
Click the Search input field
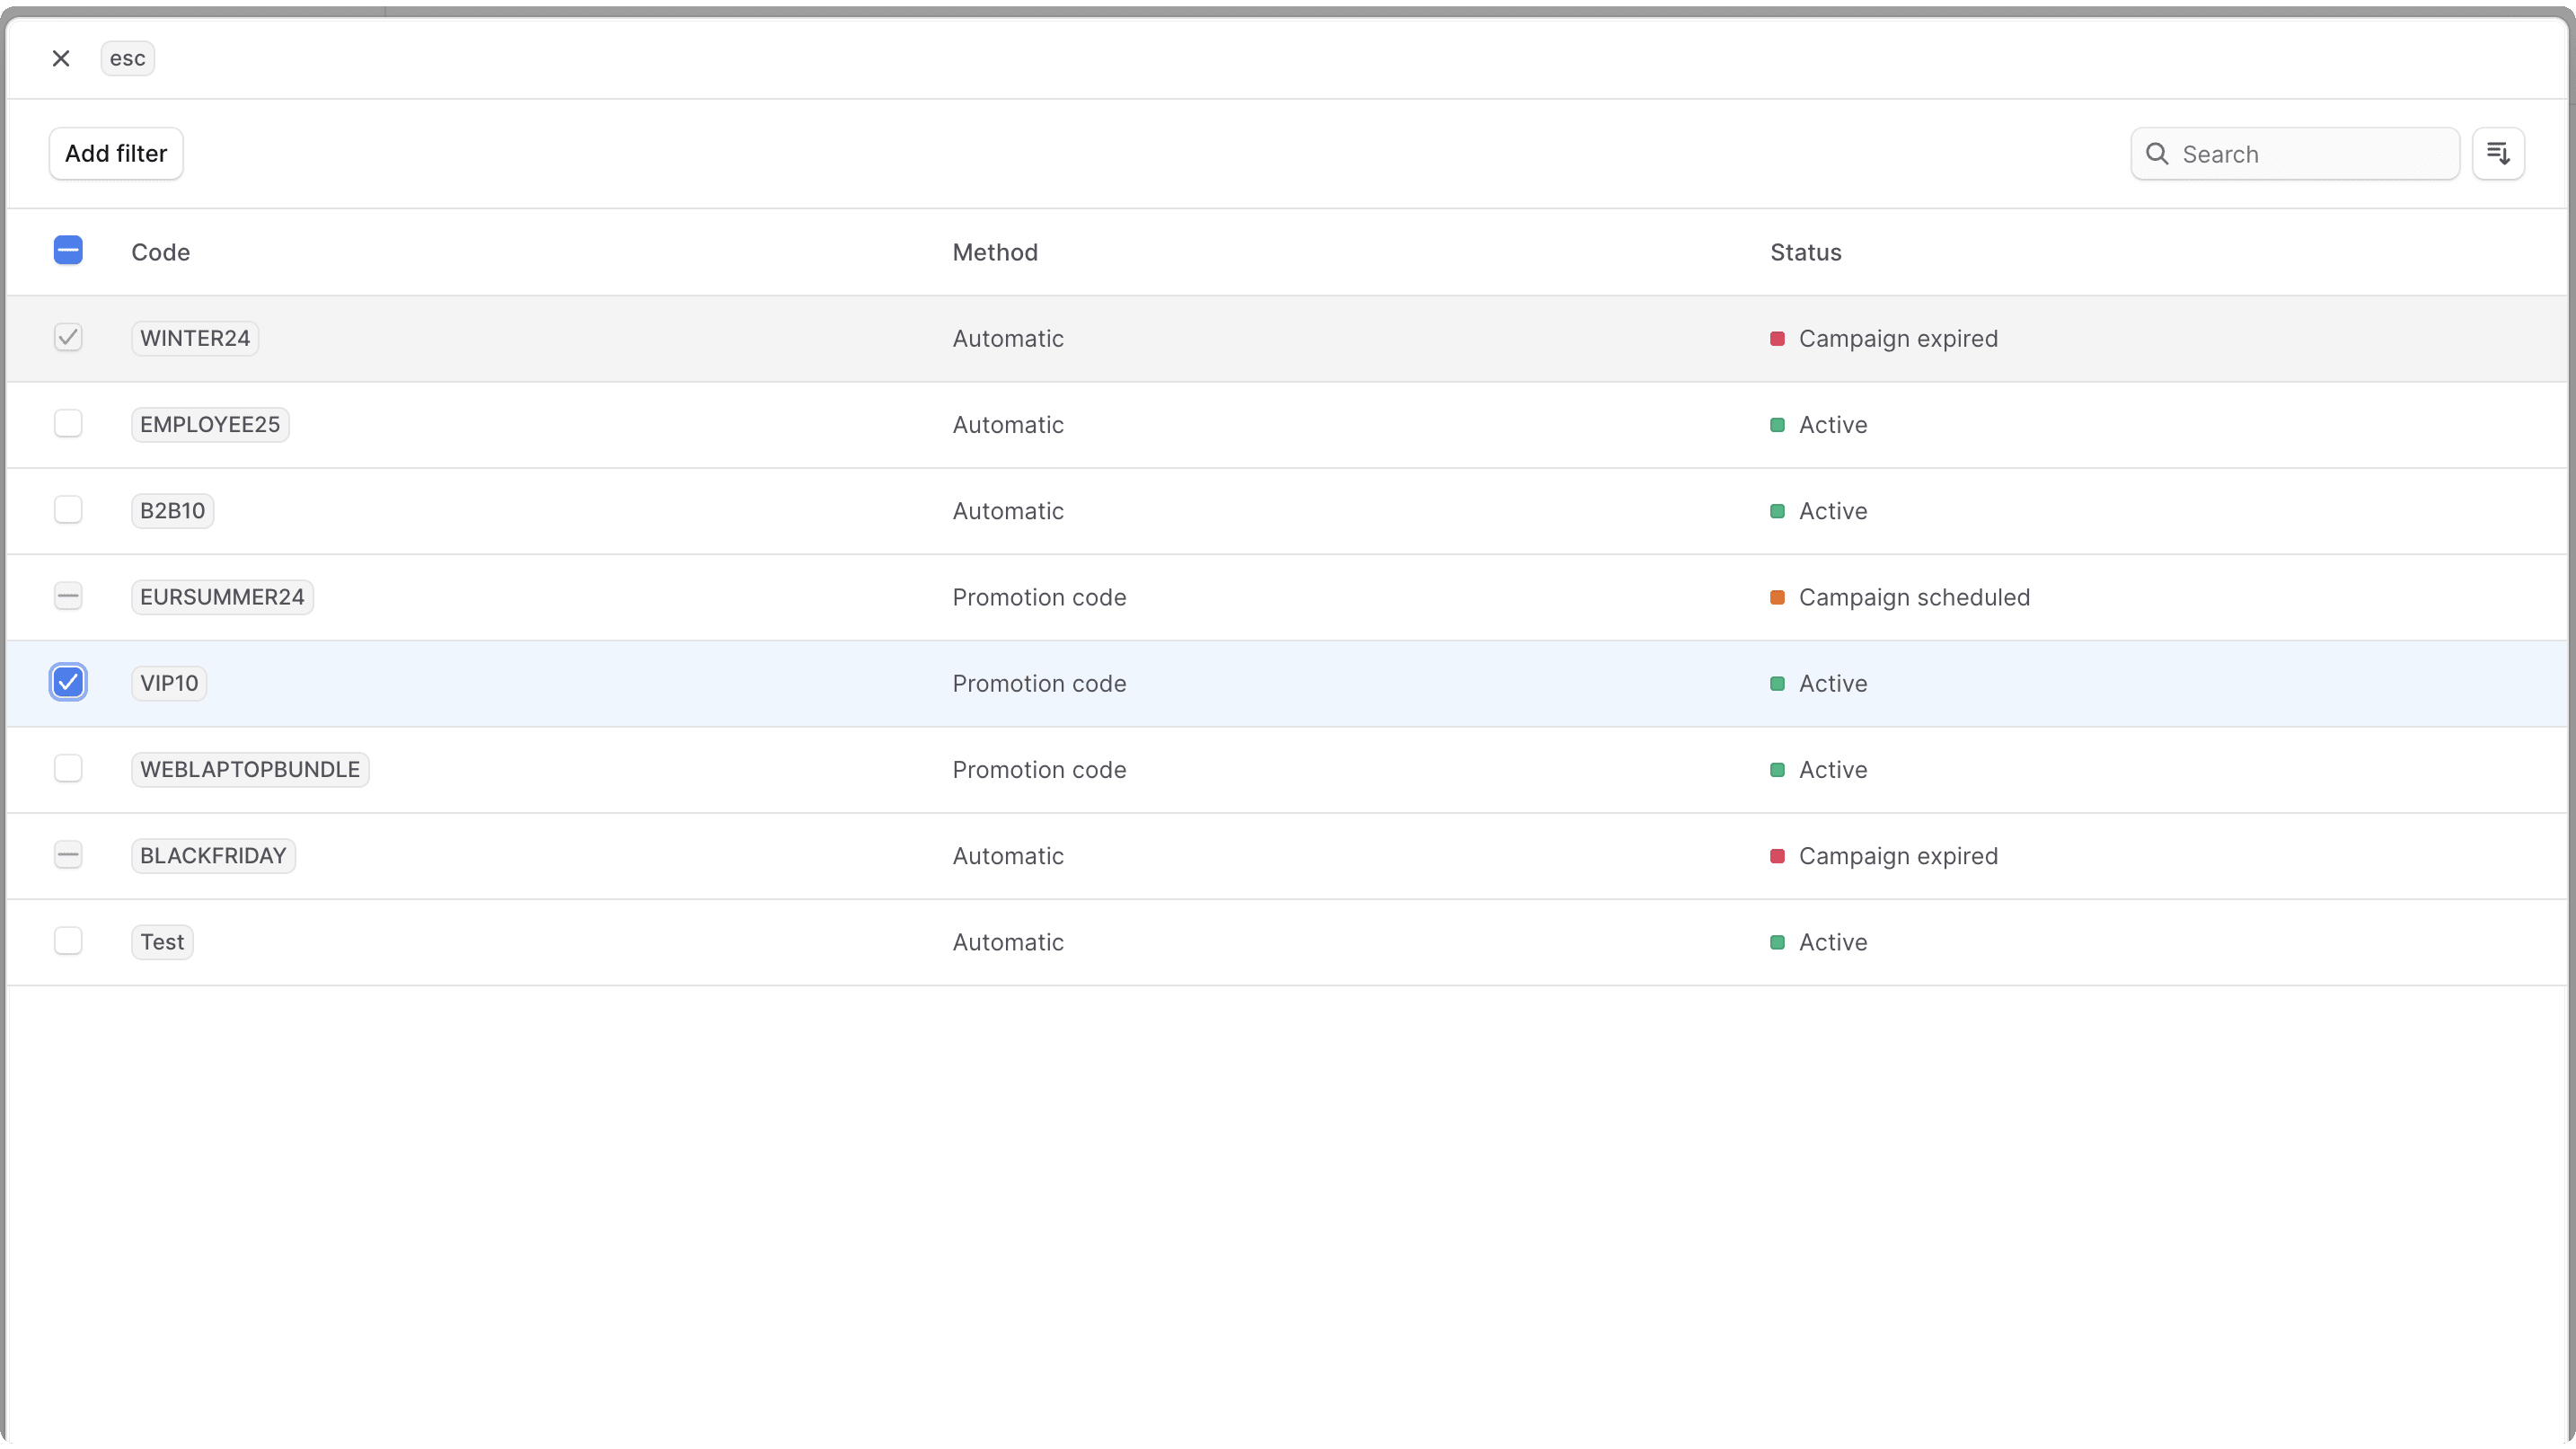(2310, 154)
